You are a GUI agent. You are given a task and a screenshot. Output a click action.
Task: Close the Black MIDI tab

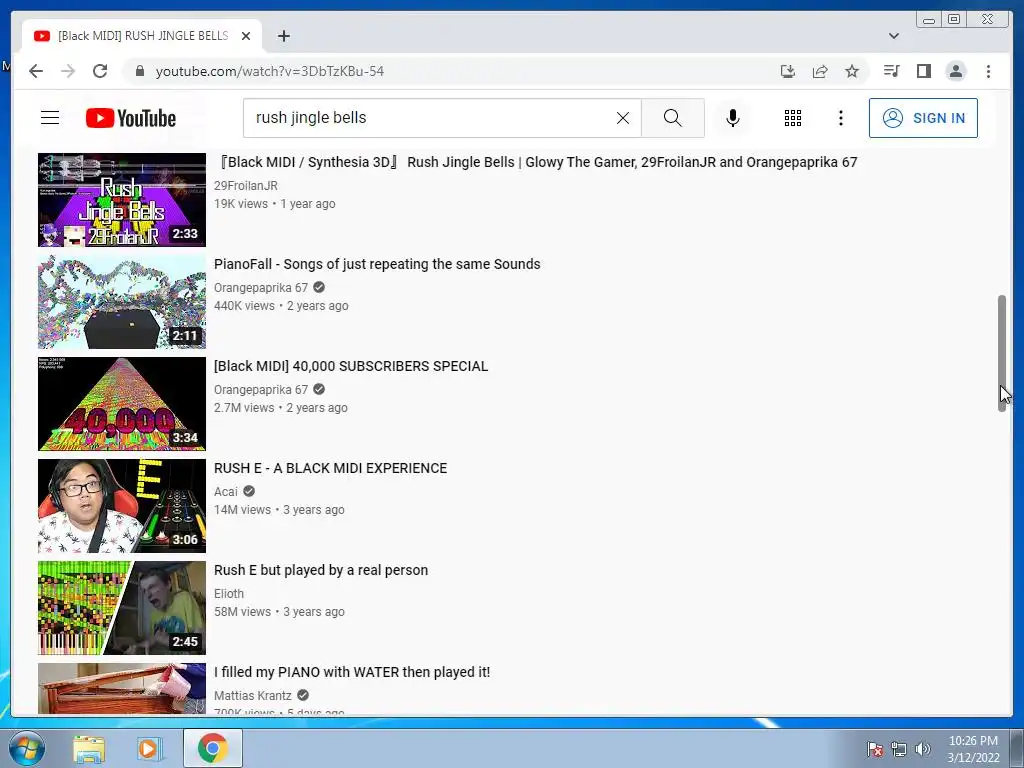[246, 36]
